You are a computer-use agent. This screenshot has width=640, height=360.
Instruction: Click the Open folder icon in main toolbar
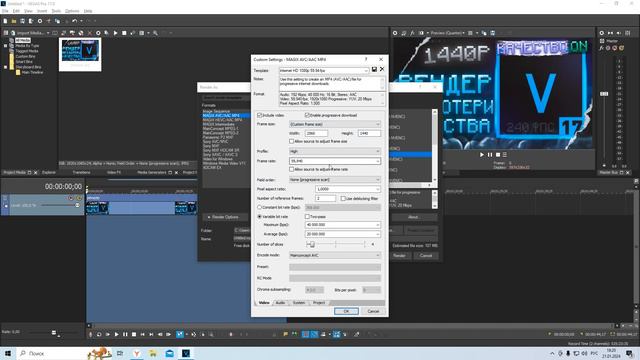point(14,21)
